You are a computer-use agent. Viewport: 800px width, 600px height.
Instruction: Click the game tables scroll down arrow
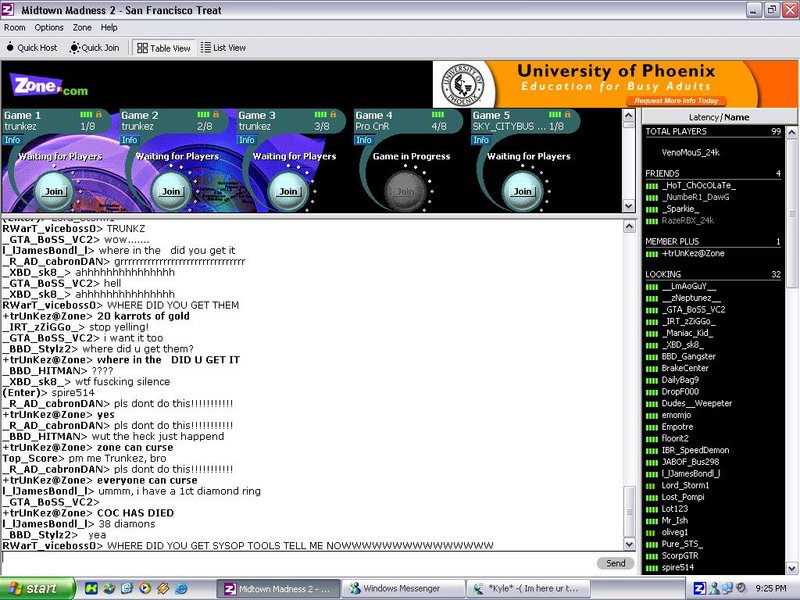coord(629,206)
